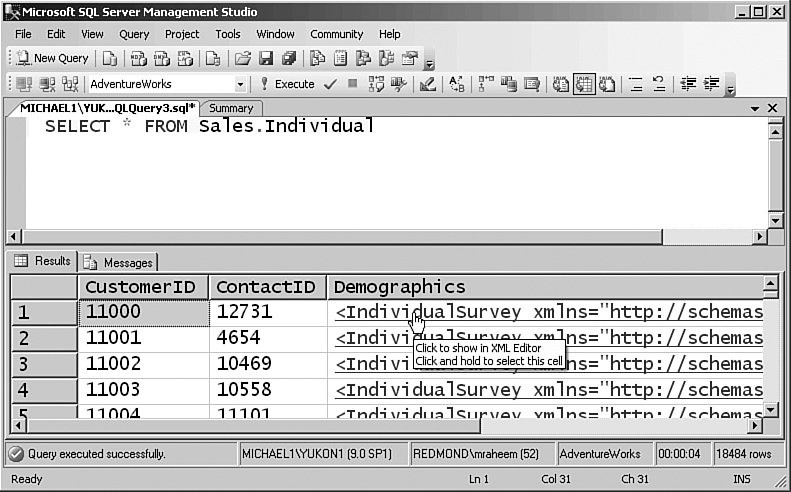Start an Analysis Services XMLA query
The height and width of the screenshot is (492, 791).
point(185,59)
